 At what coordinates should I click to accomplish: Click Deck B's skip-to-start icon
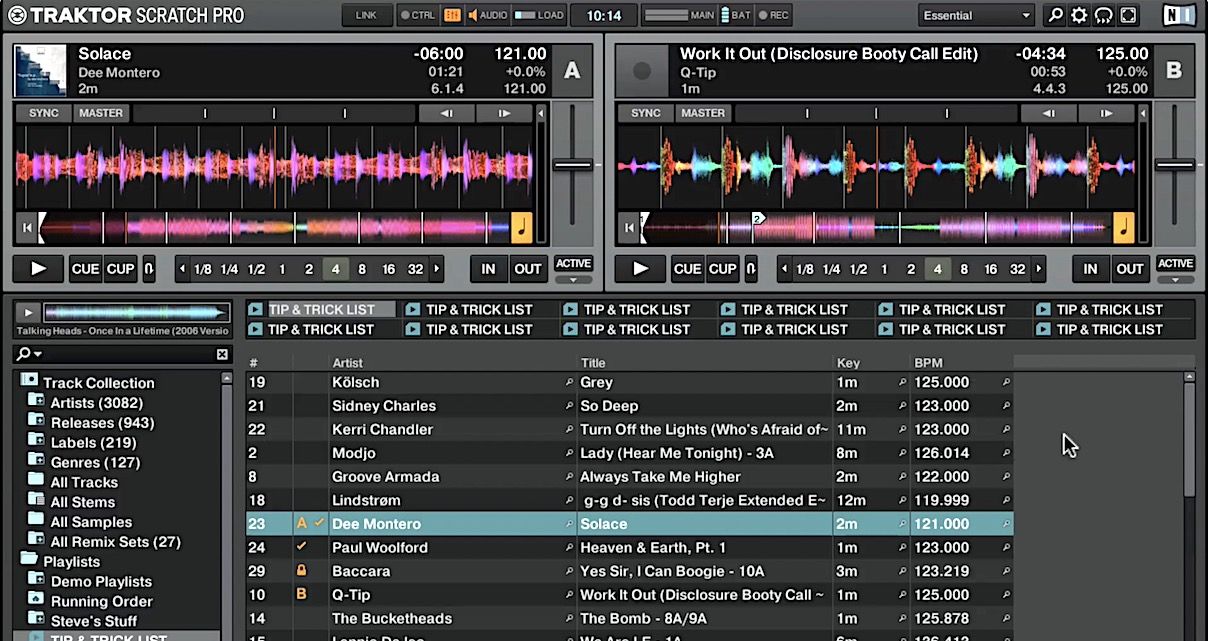(628, 228)
